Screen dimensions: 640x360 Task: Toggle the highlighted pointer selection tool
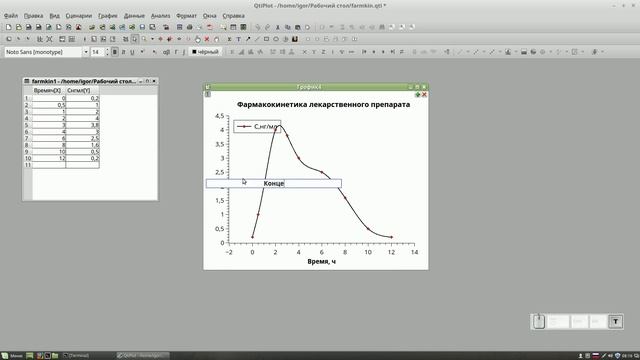134,39
